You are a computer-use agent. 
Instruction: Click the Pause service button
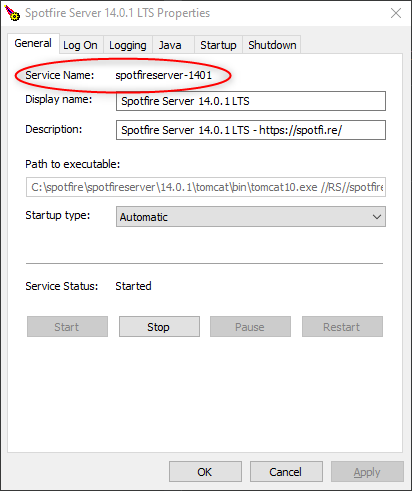pos(250,327)
